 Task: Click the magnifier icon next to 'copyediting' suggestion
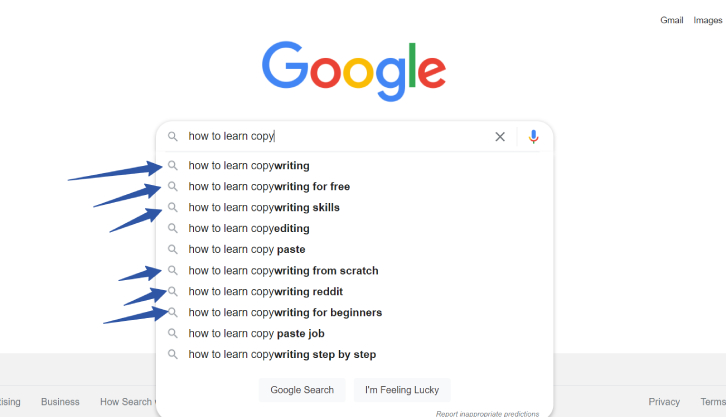173,228
